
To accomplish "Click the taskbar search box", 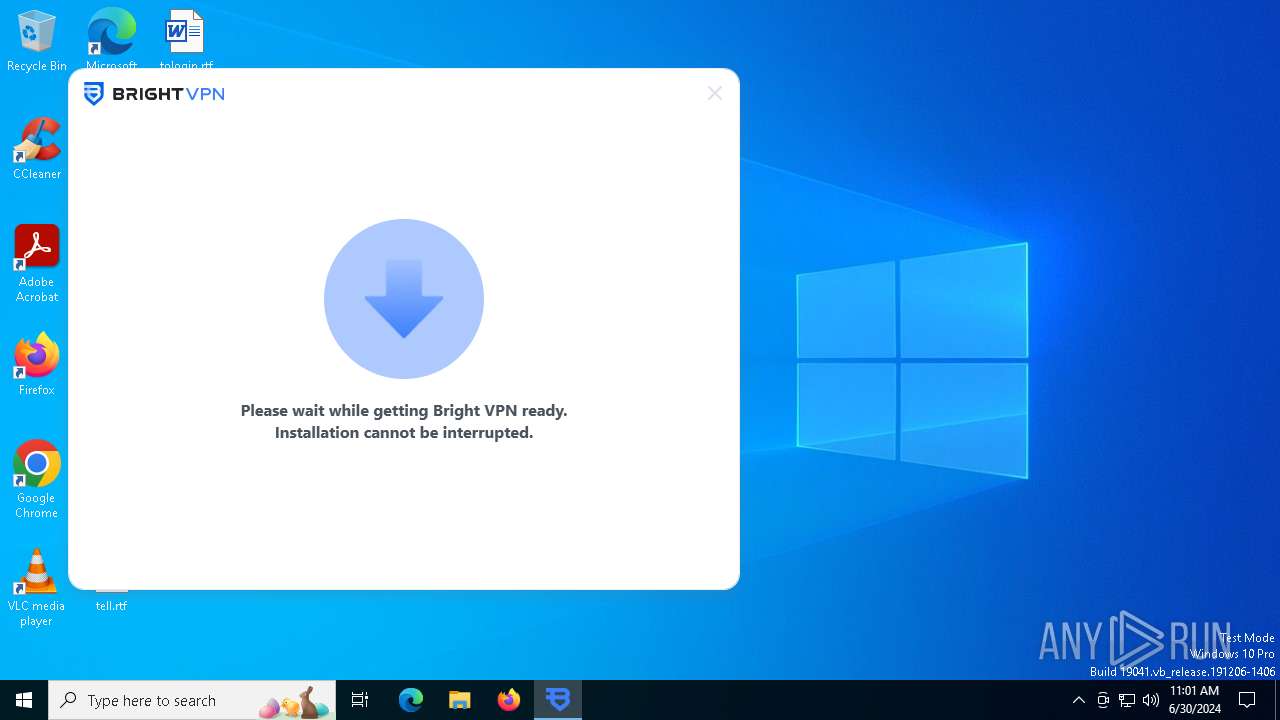I will coord(193,700).
